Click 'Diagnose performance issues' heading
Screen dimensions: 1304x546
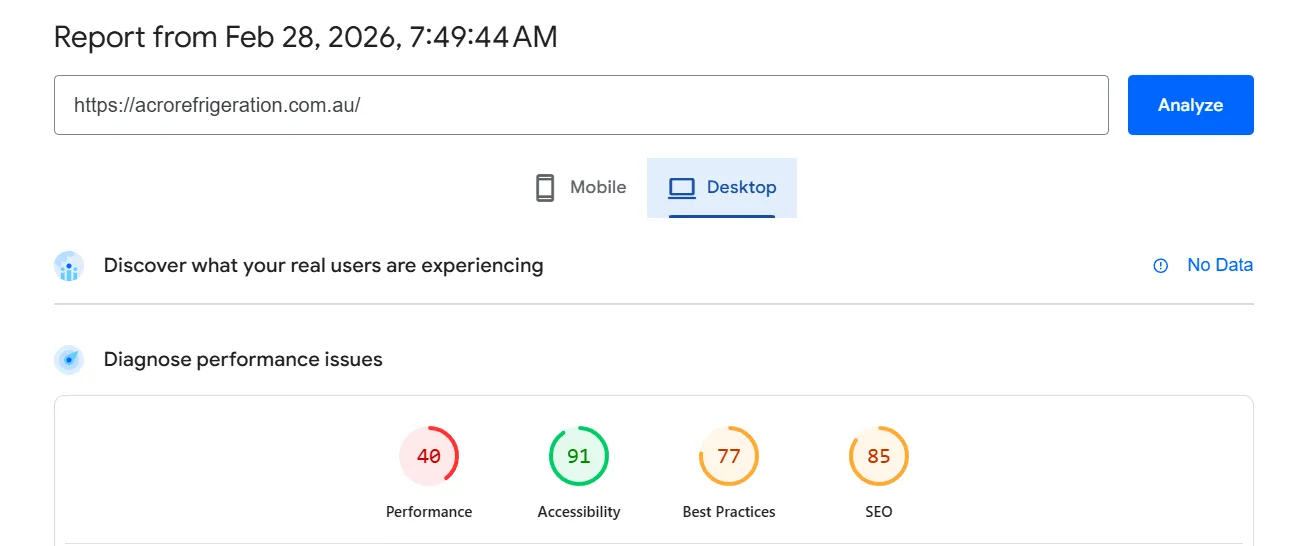click(x=243, y=360)
